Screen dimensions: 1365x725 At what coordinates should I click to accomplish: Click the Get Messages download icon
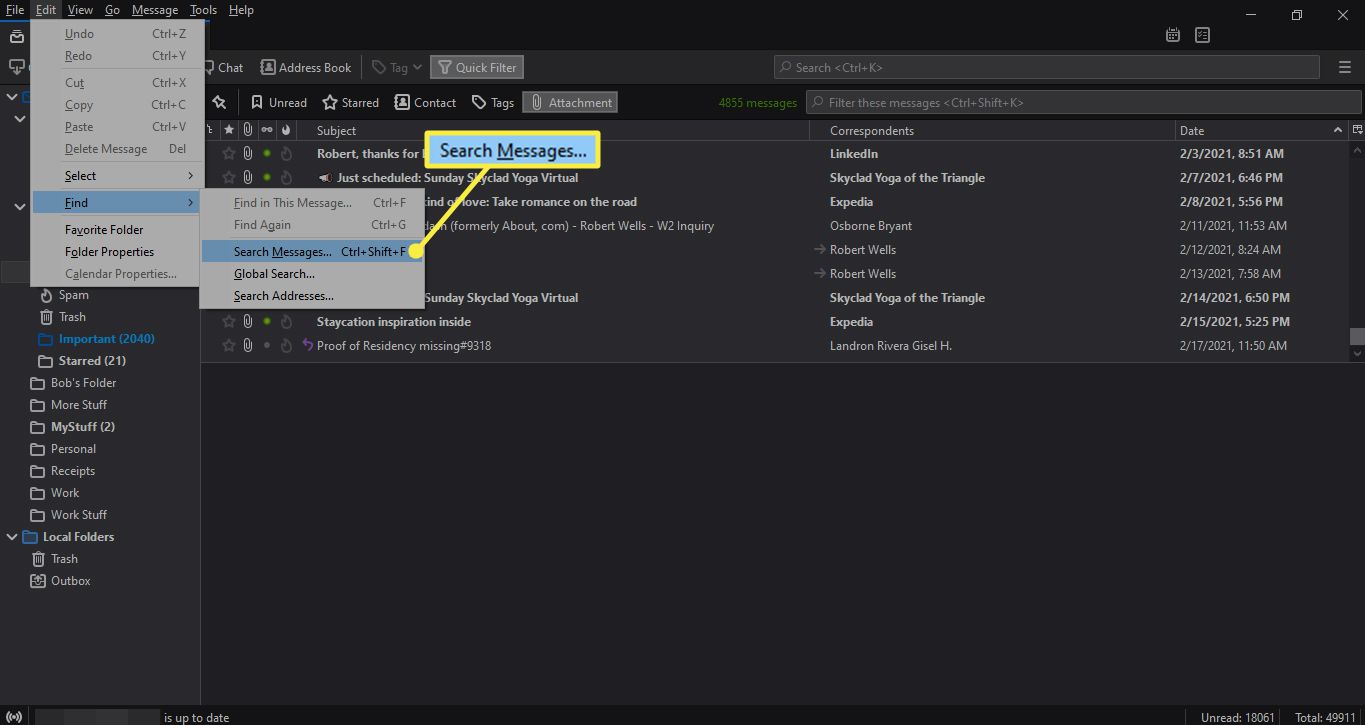[16, 67]
